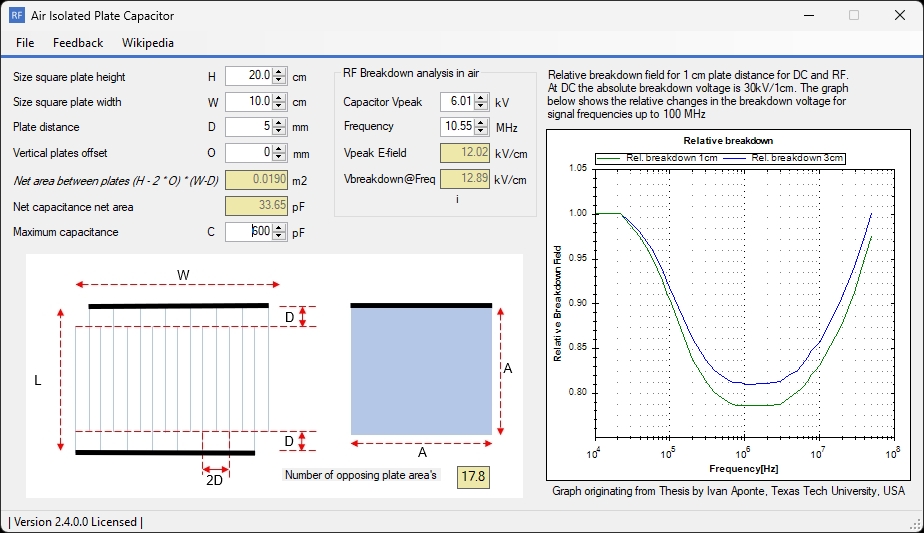Decrease vertical plates offset O down arrow
Image resolution: width=924 pixels, height=533 pixels.
(279, 157)
